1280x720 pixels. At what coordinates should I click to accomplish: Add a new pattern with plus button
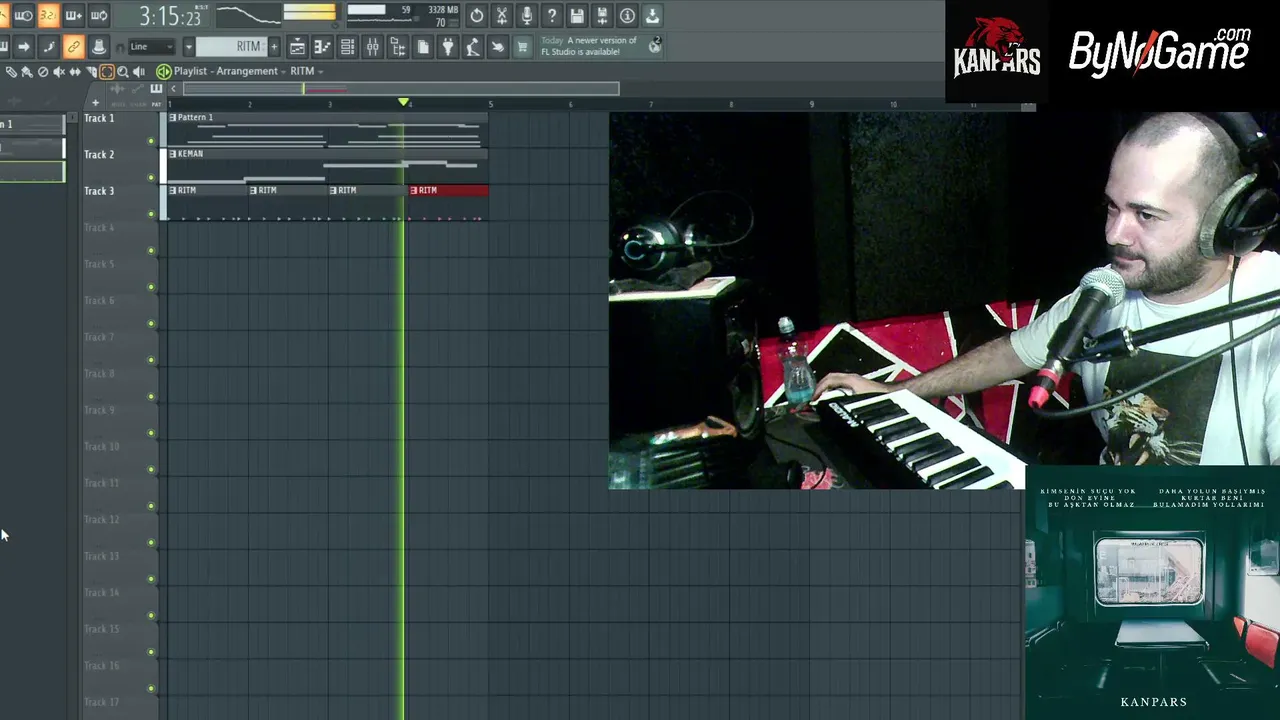(x=274, y=47)
